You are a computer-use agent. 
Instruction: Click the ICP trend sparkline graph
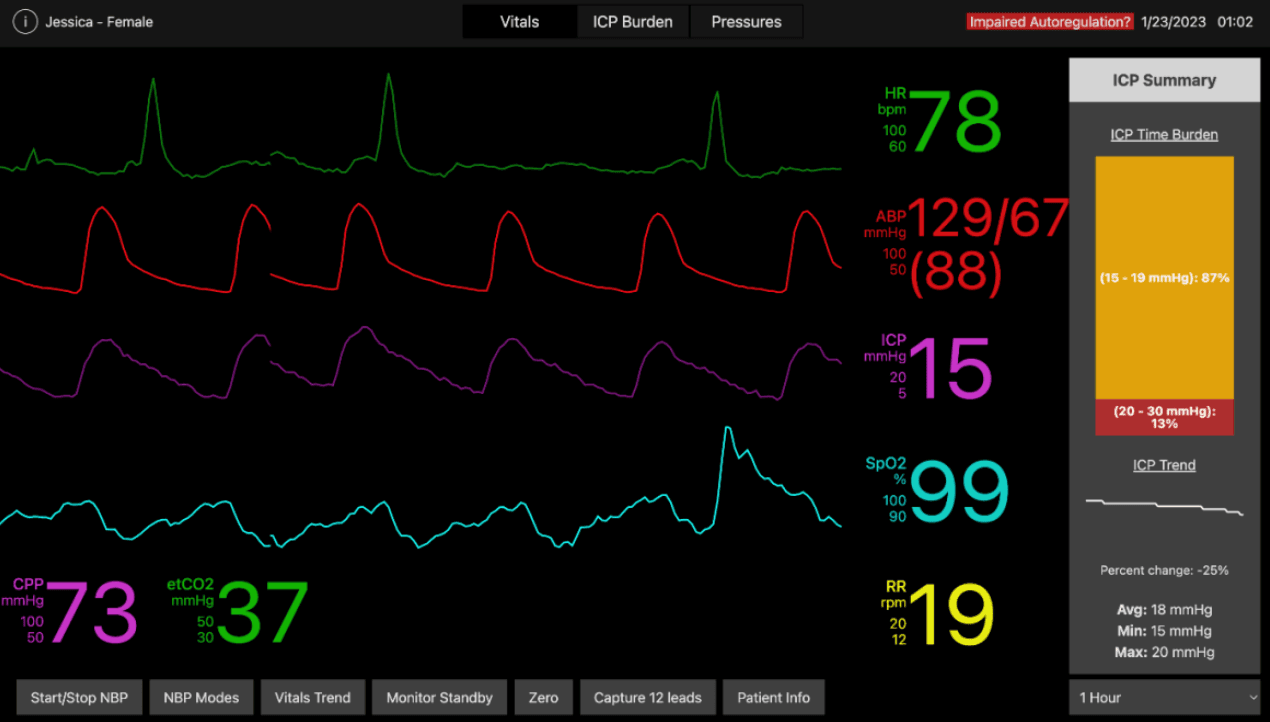point(1164,506)
